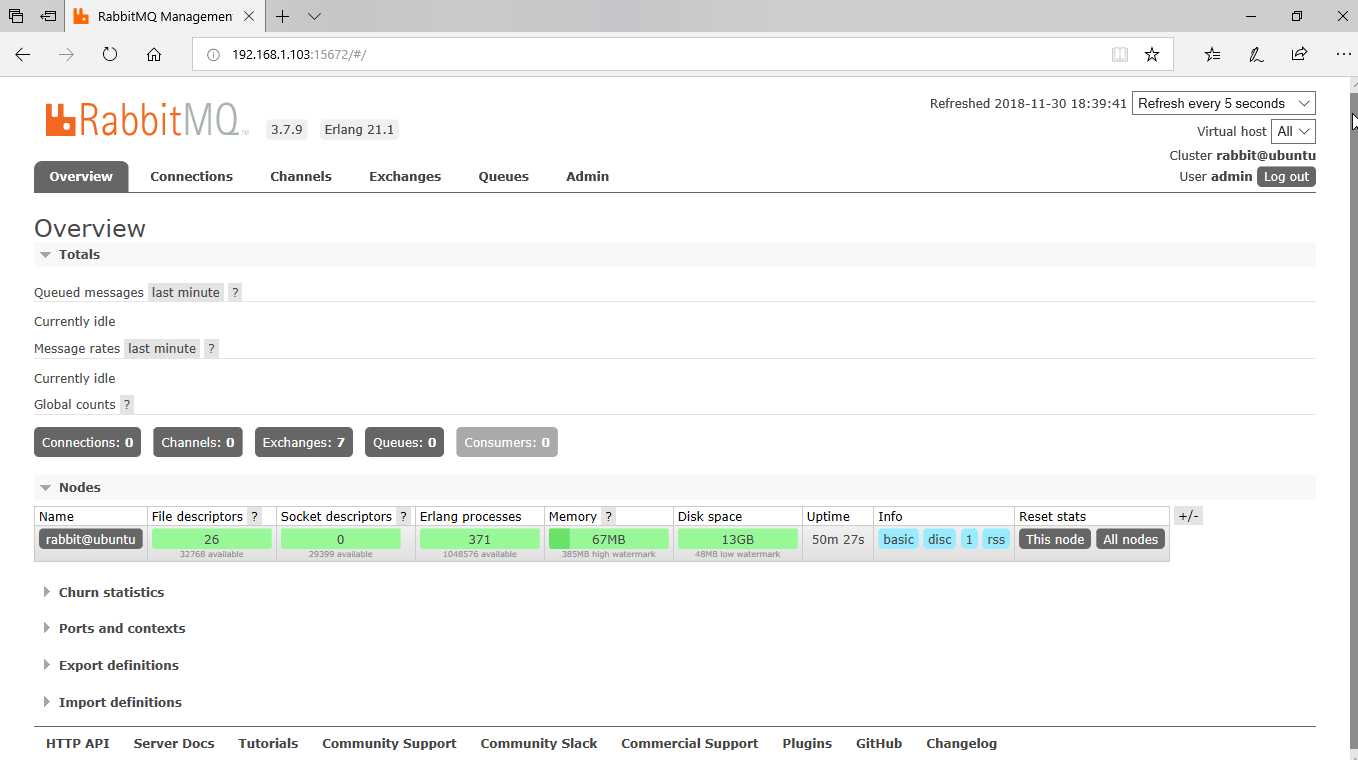1358x760 pixels.
Task: Click the tabs you've set aside icon
Action: (16, 17)
